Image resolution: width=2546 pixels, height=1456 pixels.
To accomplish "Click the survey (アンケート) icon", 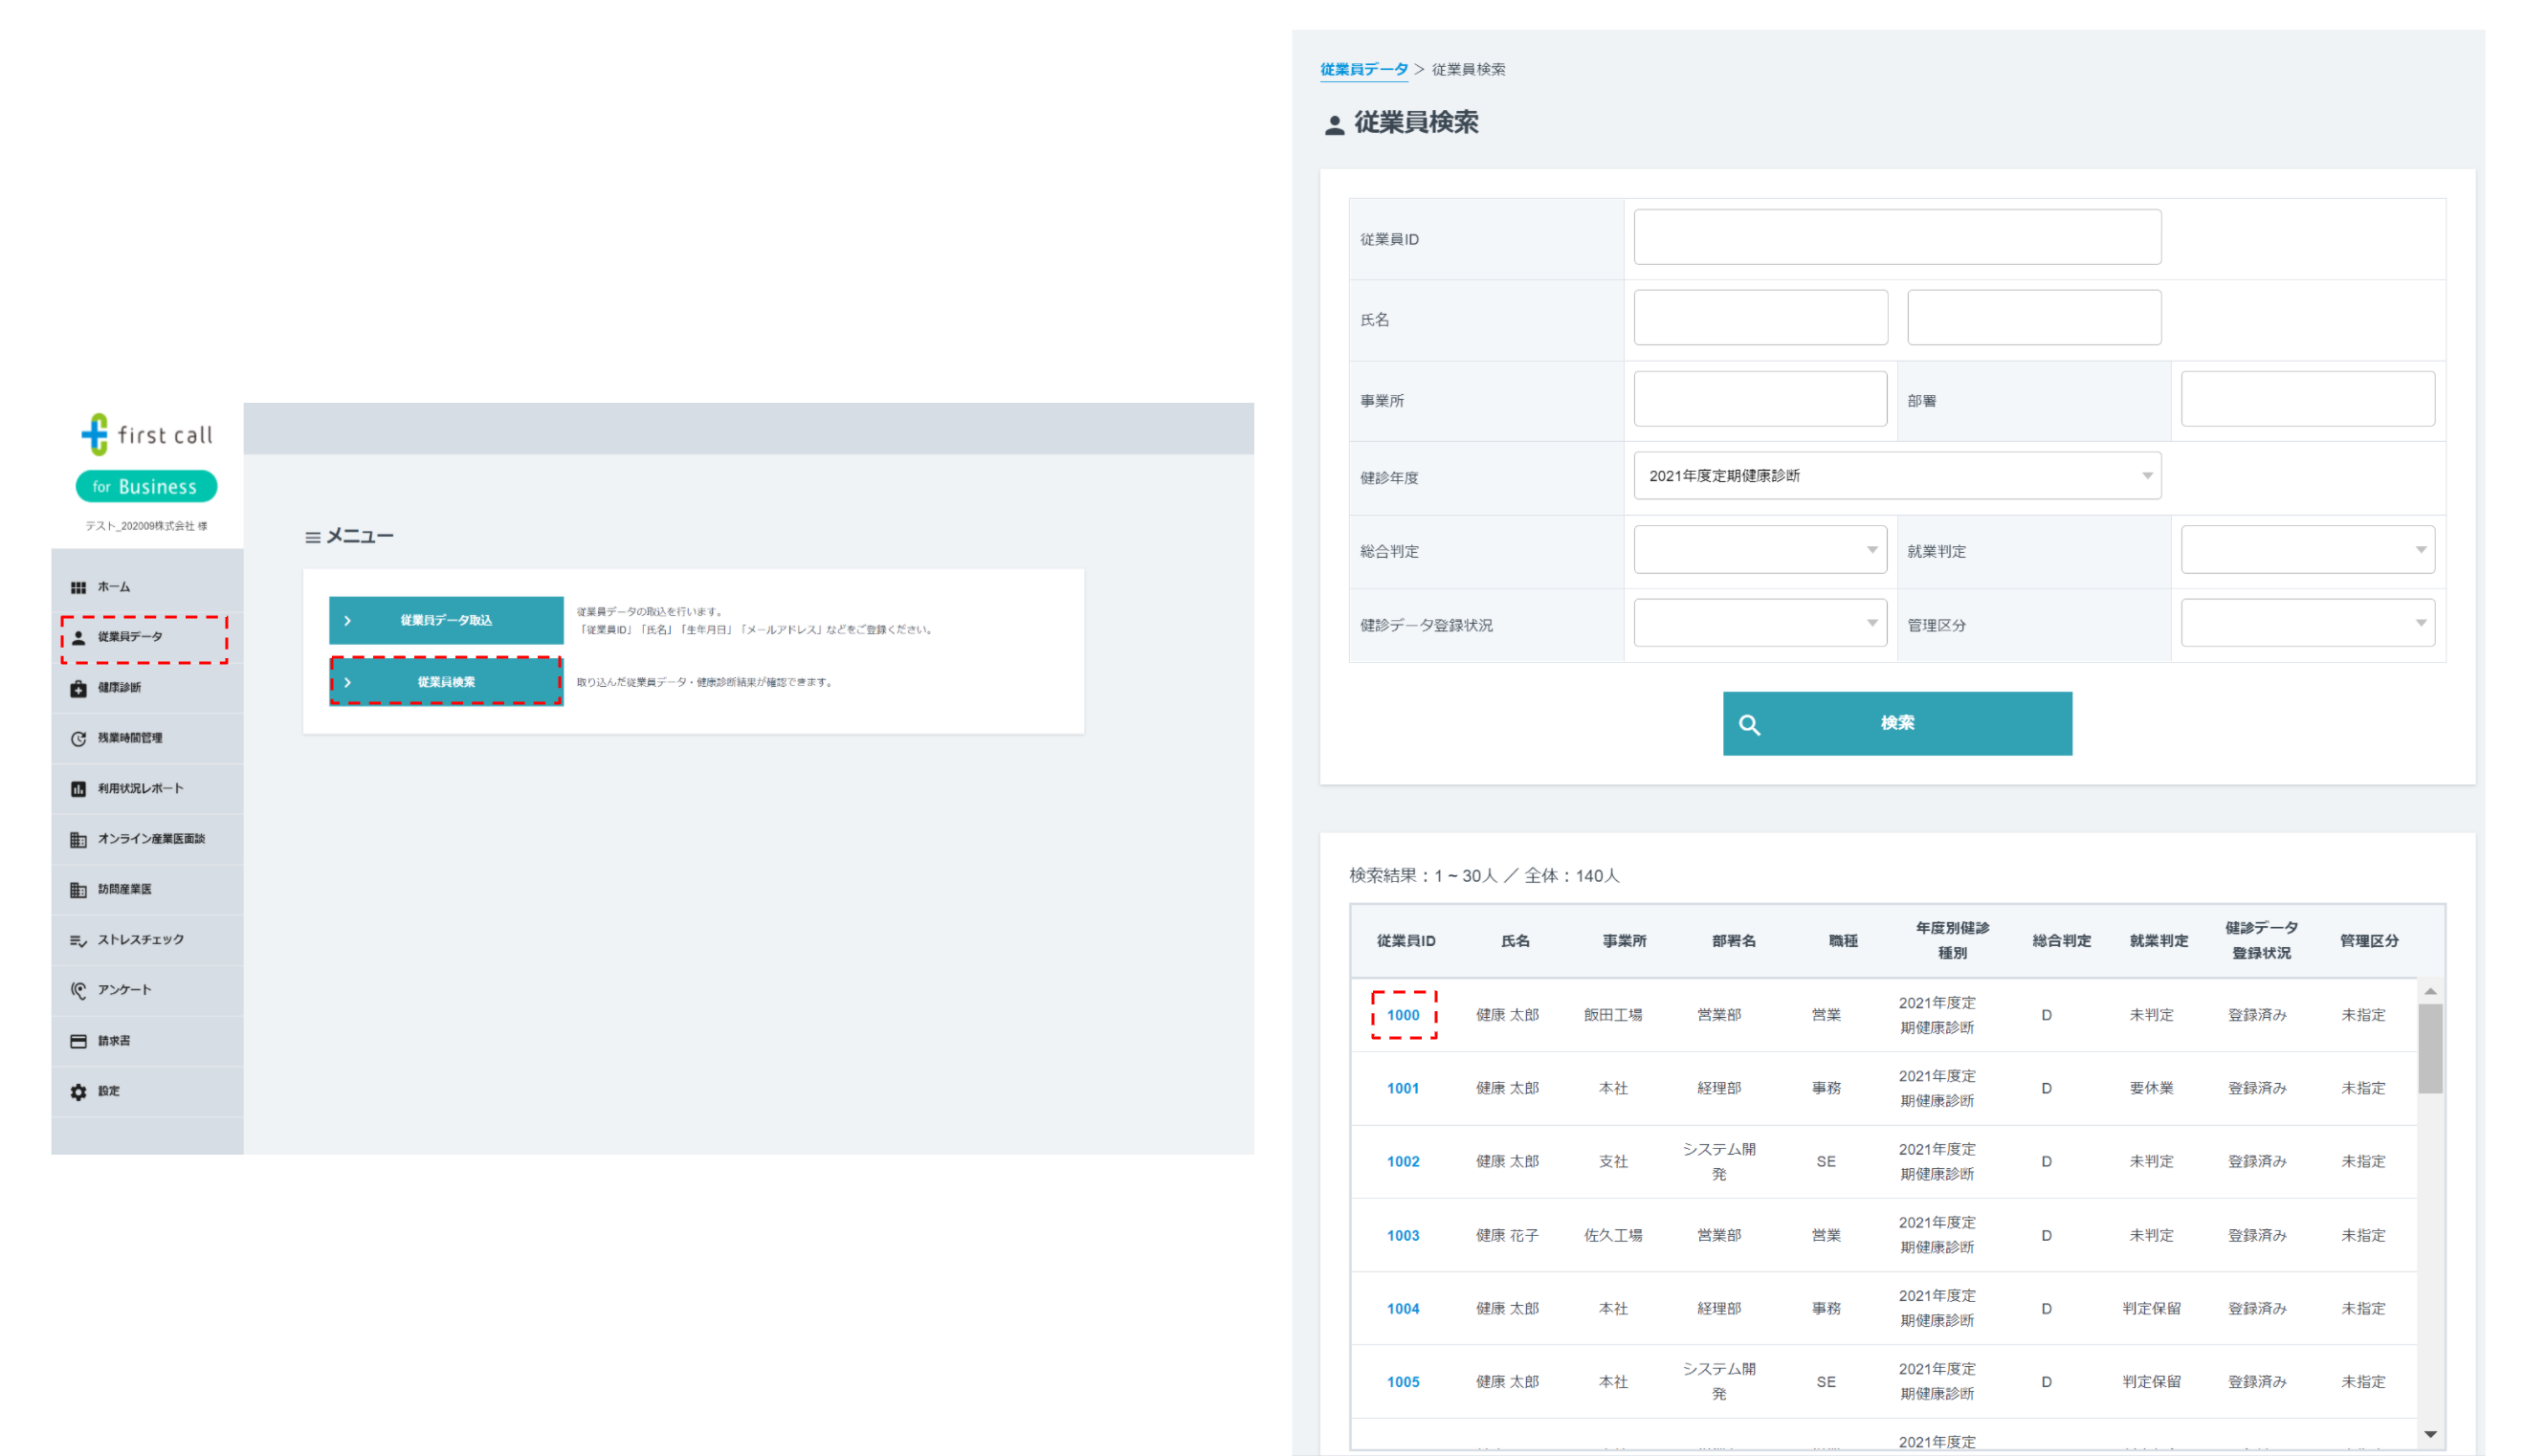I will 78,990.
